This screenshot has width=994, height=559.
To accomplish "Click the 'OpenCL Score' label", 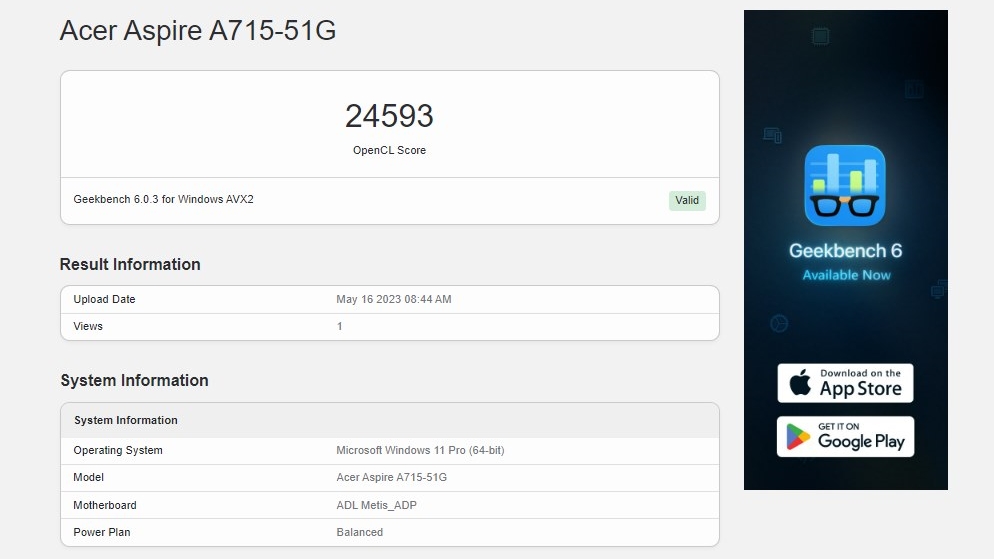I will pyautogui.click(x=389, y=150).
